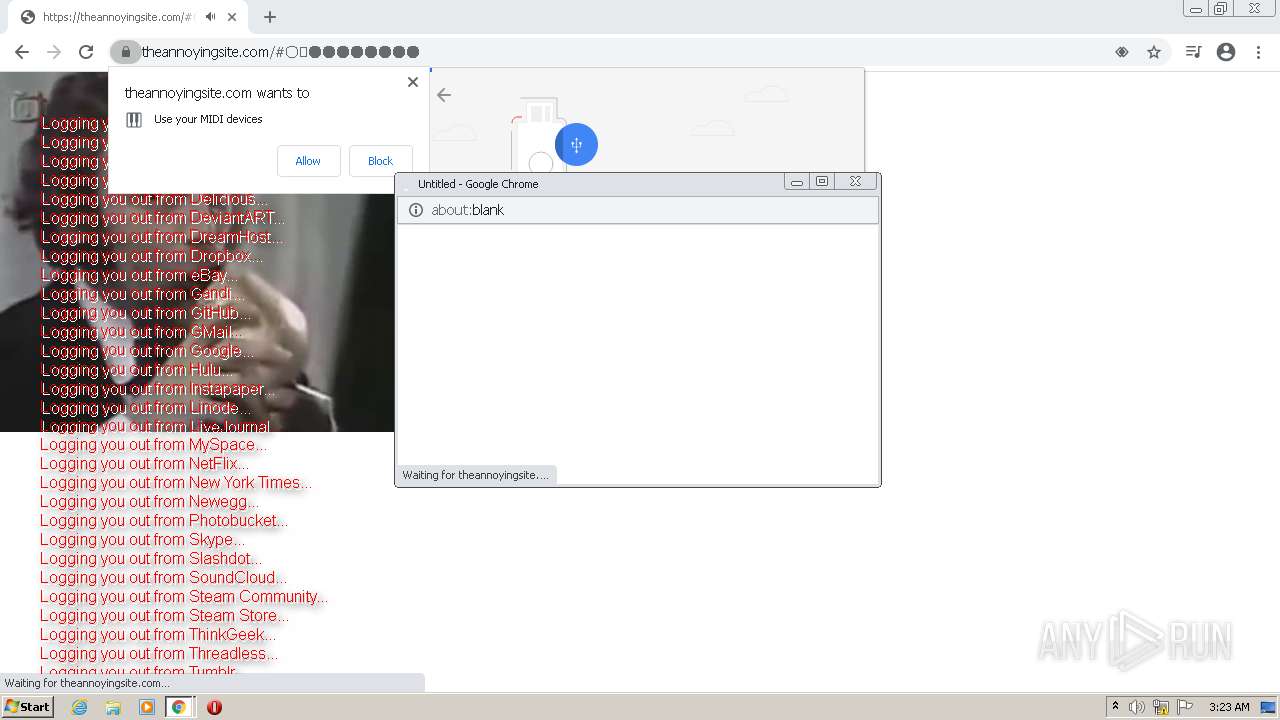Screen dimensions: 1280x720
Task: Bookmark this page with the star
Action: pos(1154,52)
